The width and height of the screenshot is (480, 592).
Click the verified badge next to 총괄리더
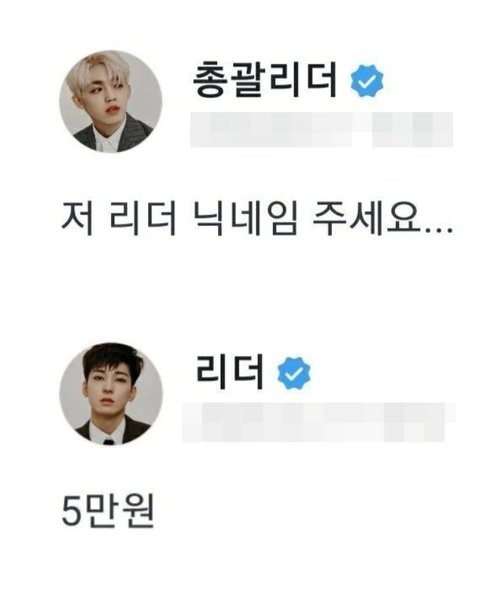coord(367,82)
